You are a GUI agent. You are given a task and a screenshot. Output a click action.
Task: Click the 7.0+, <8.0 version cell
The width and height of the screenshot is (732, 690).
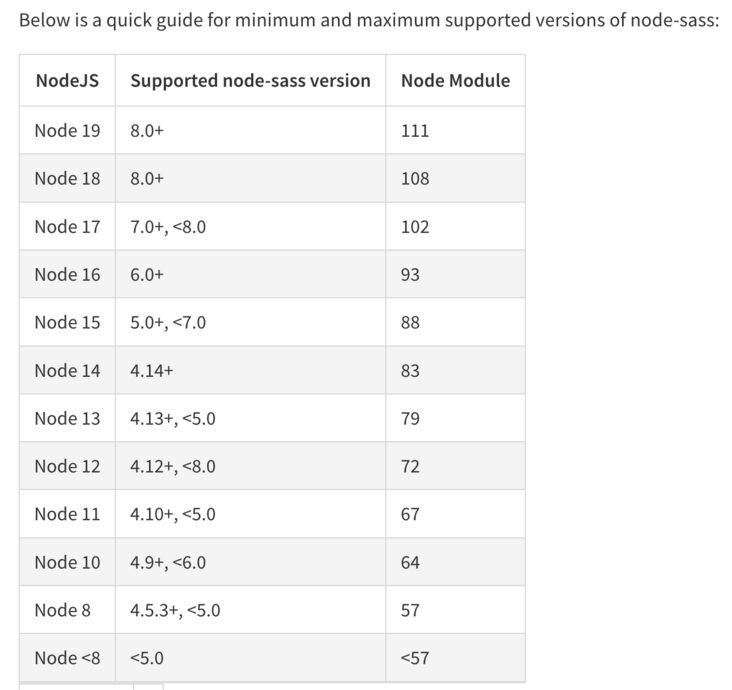tap(168, 227)
